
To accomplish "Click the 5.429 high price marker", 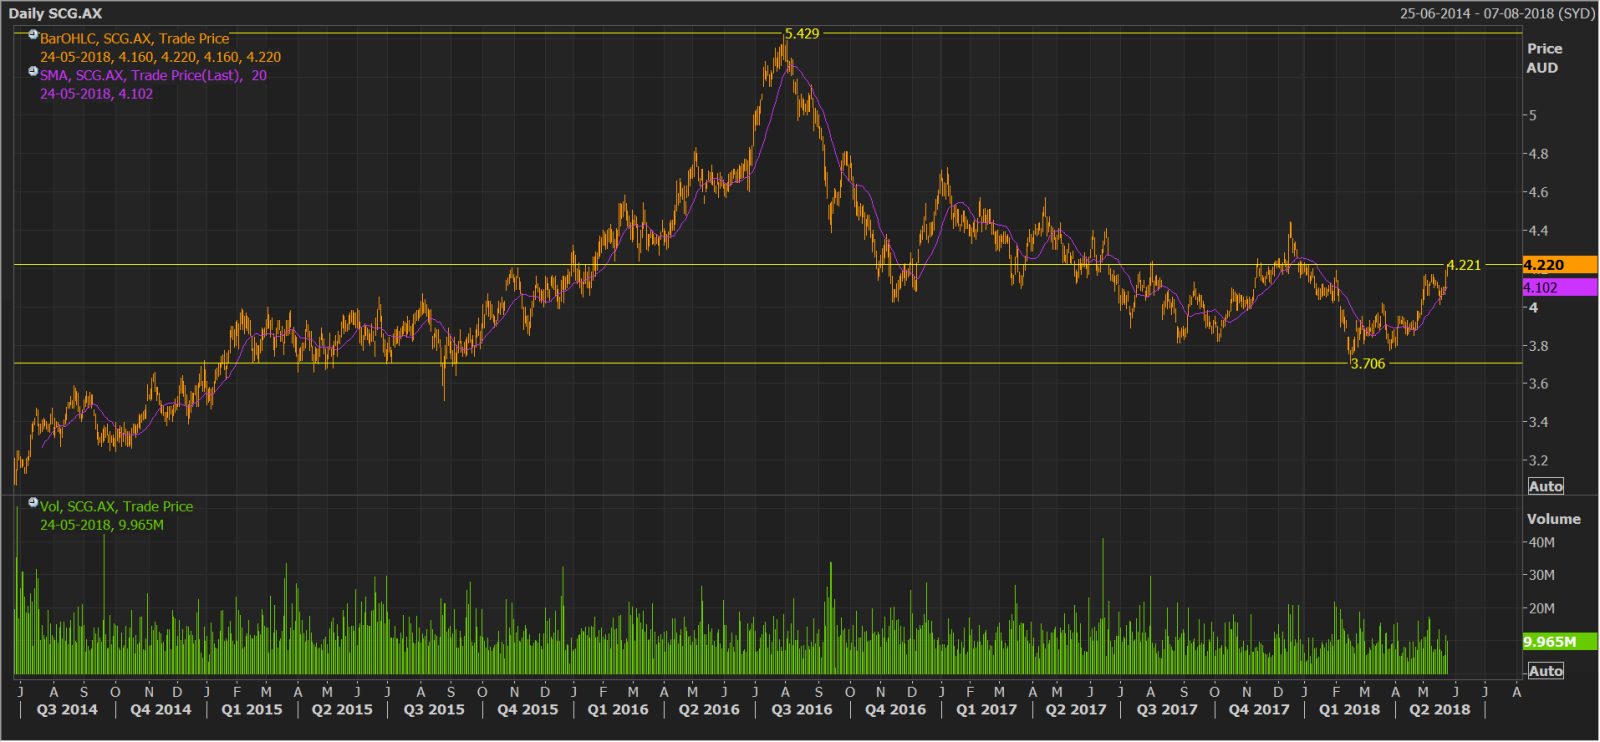I will click(802, 34).
